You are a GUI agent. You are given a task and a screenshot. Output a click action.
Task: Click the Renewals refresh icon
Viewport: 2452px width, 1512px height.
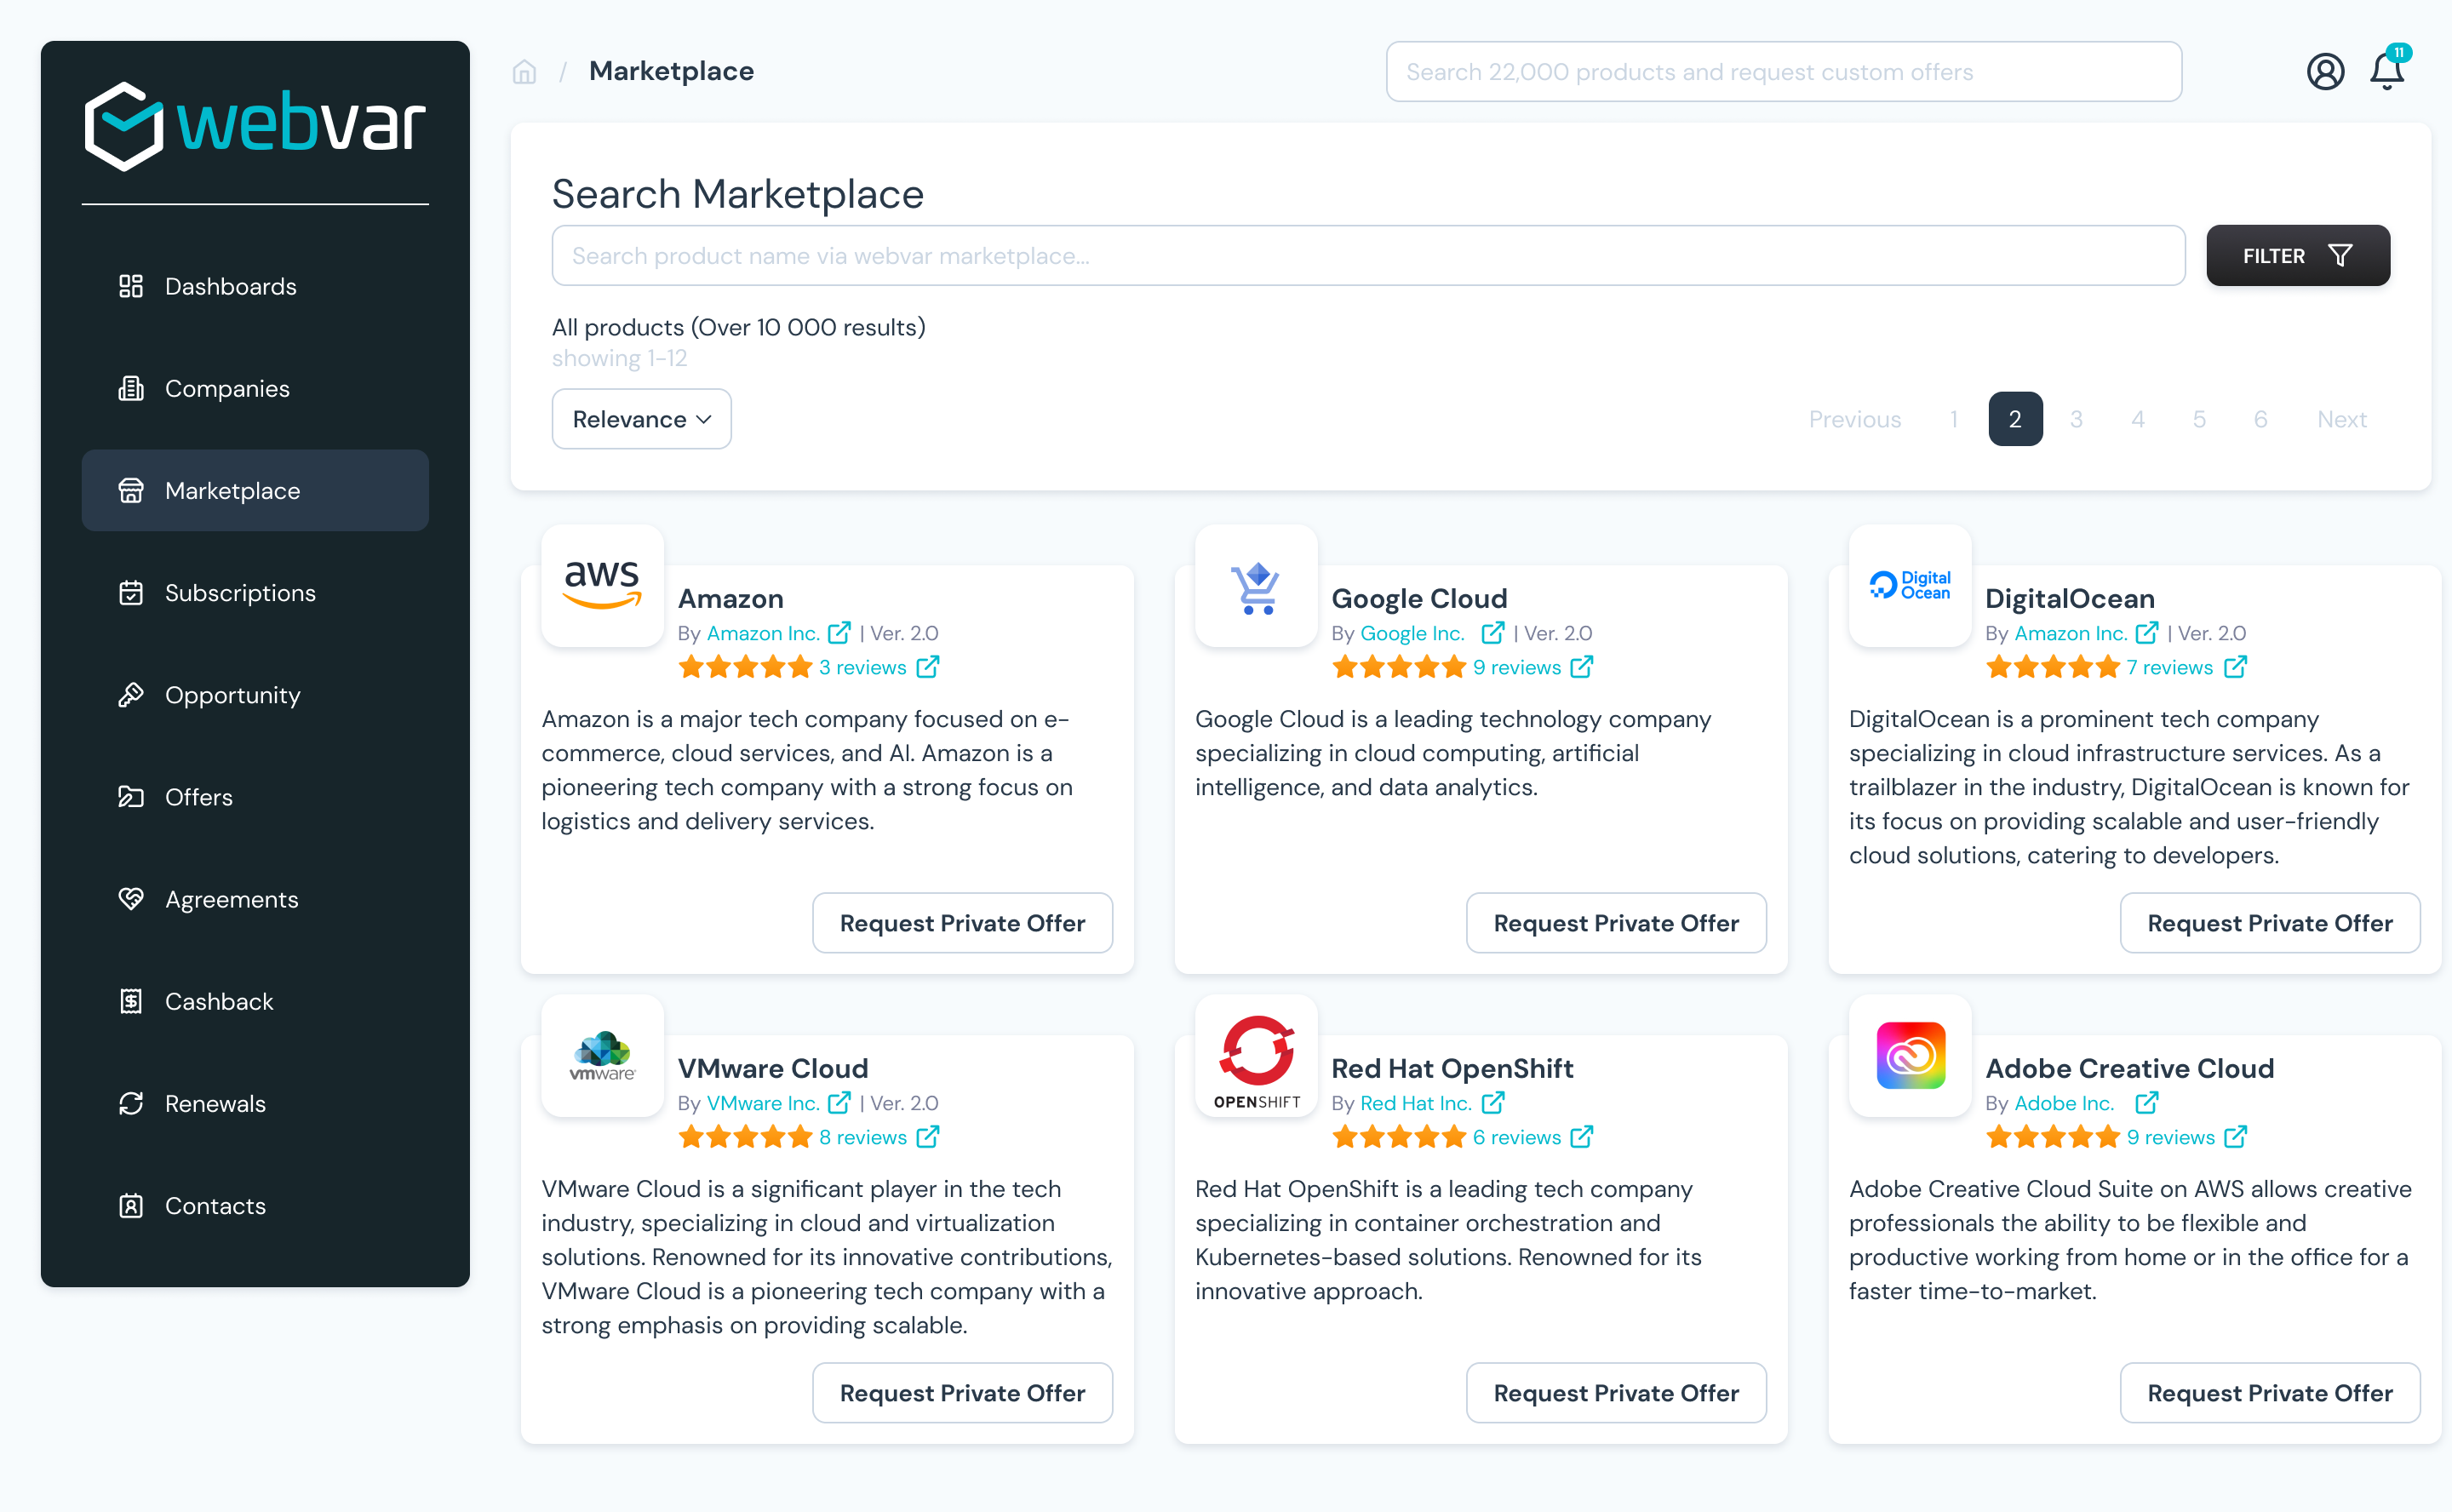click(x=131, y=1103)
